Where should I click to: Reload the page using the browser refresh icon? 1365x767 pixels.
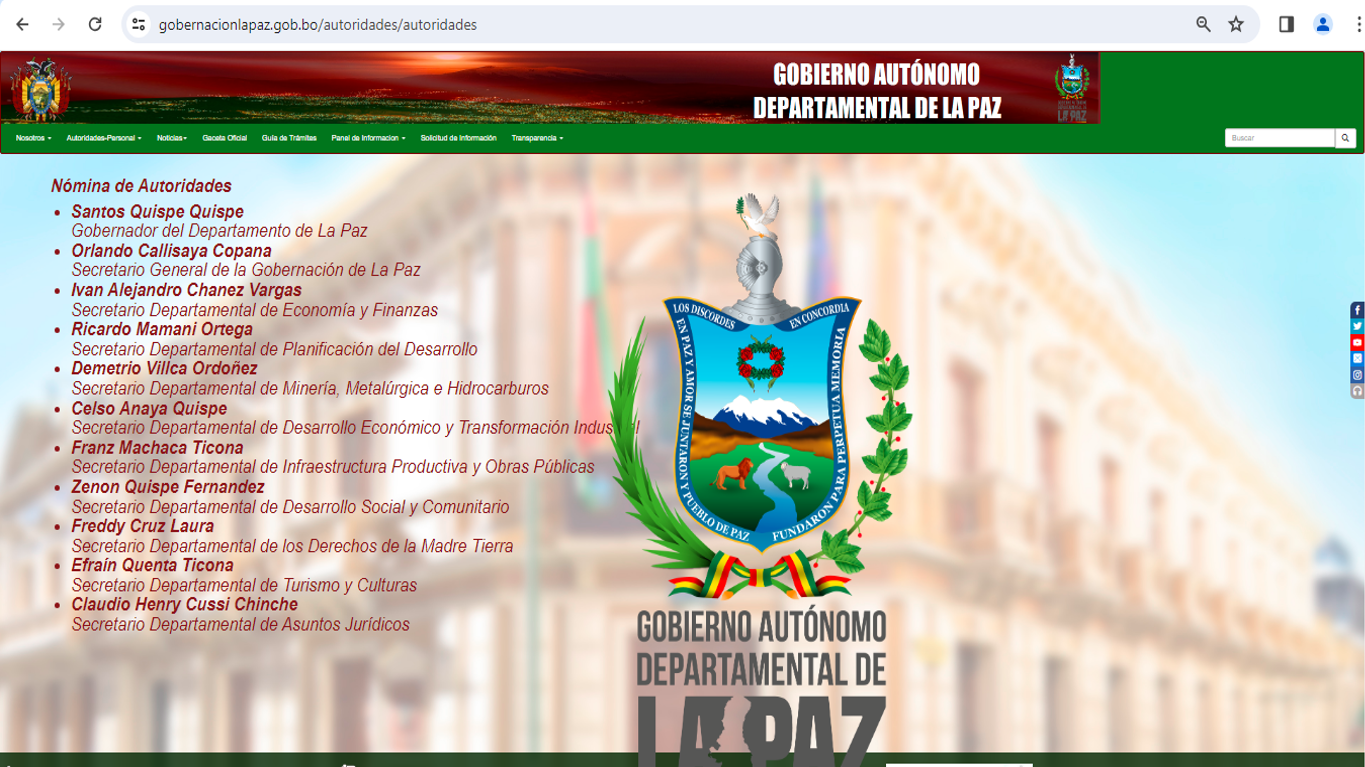pos(95,25)
